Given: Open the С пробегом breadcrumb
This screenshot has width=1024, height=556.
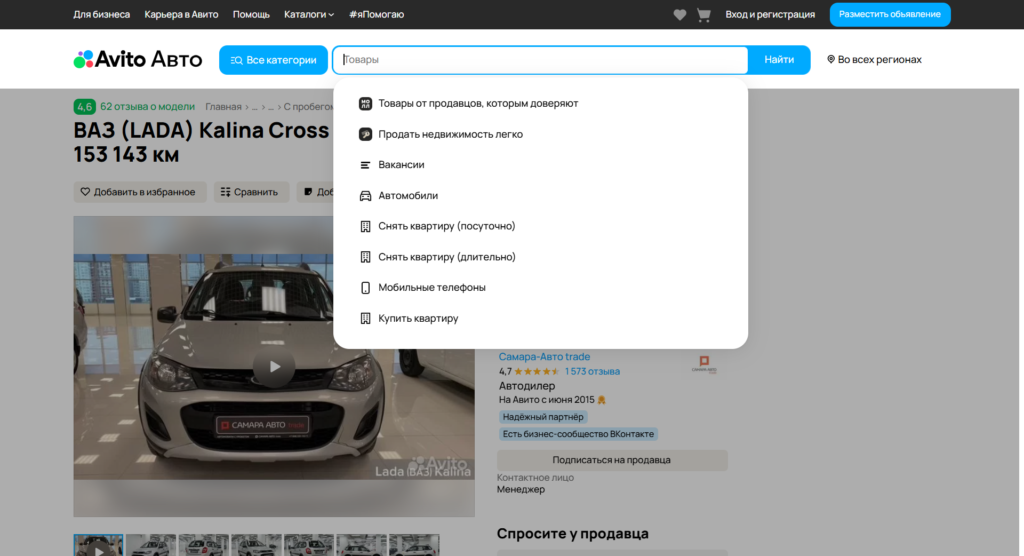Looking at the screenshot, I should [308, 106].
